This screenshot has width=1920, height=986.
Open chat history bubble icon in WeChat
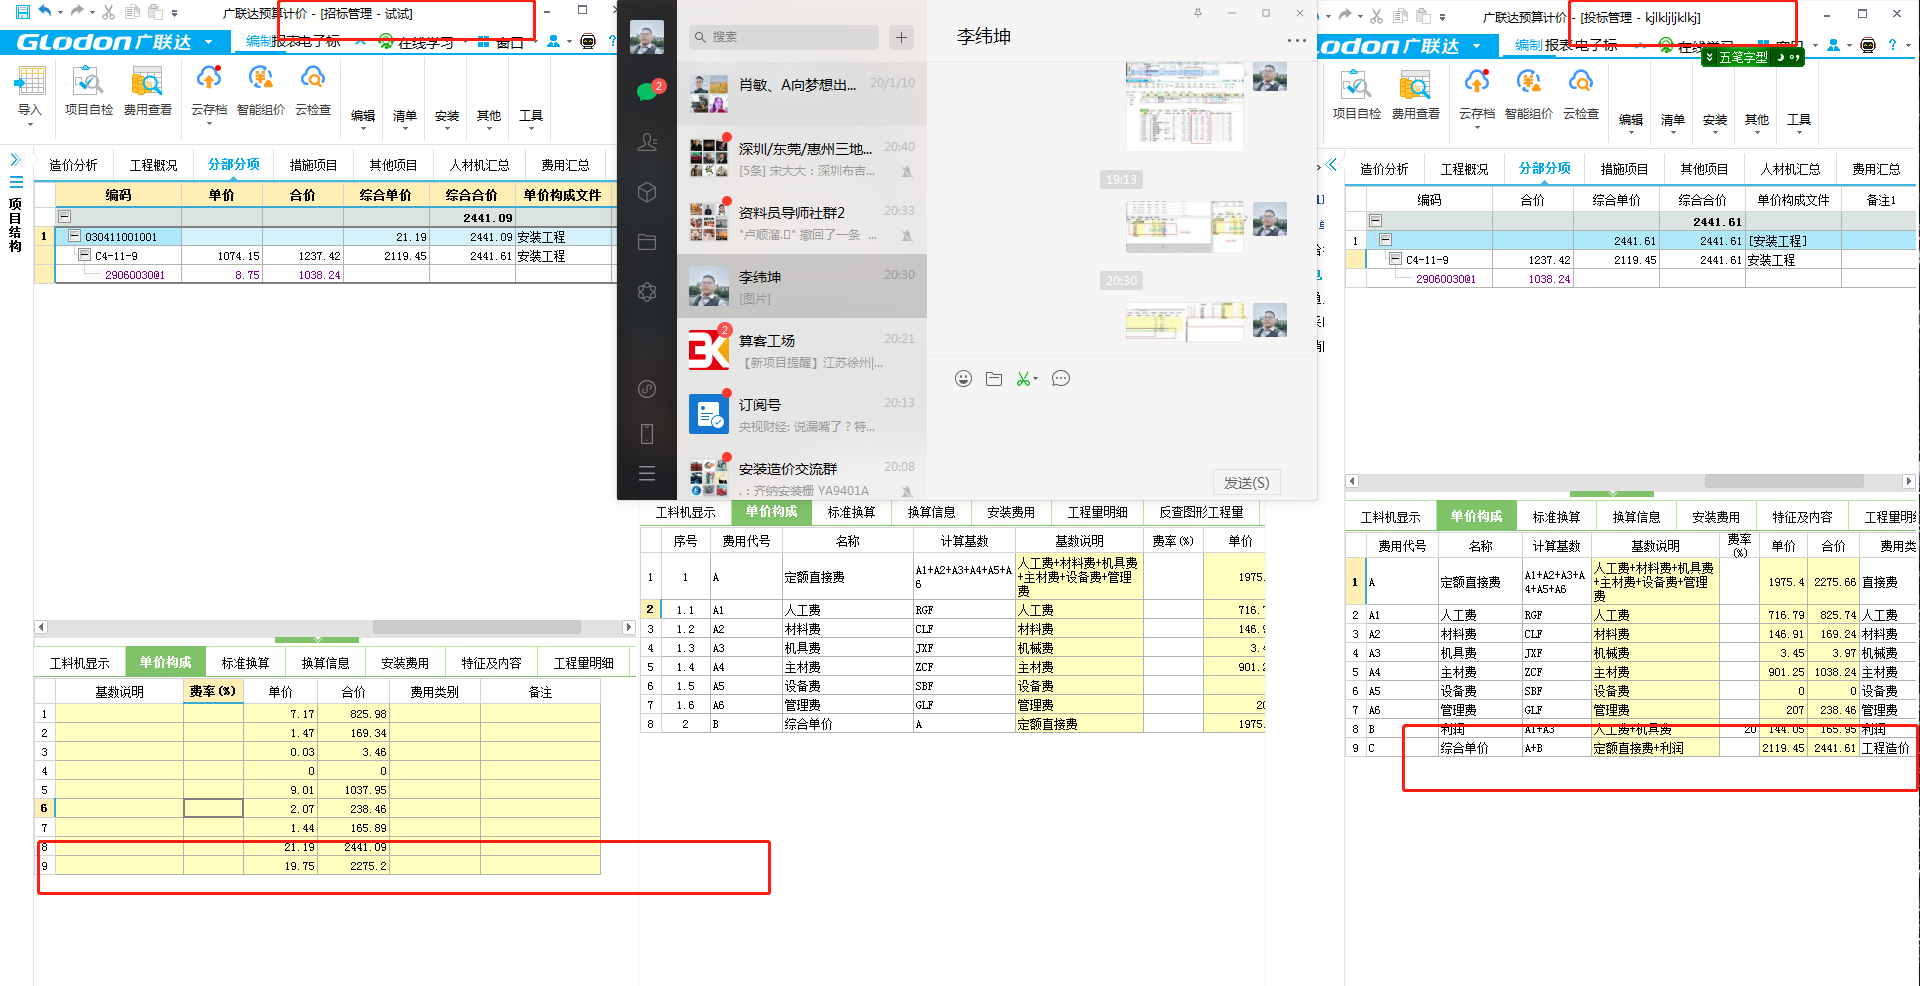1061,379
